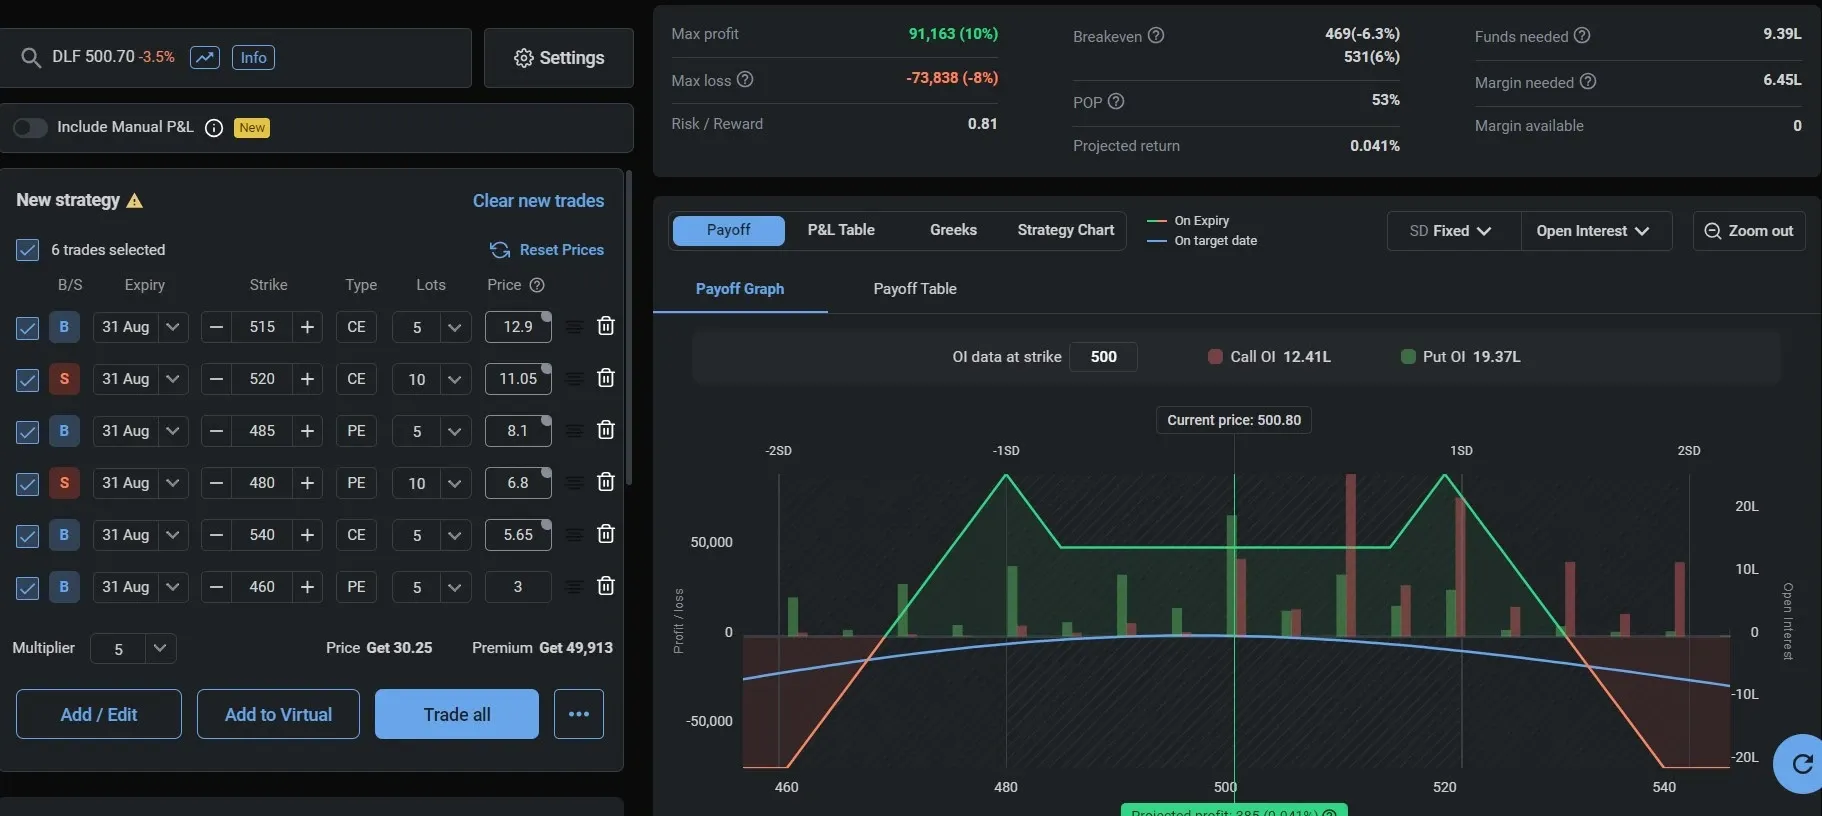
Task: Click the Trade all button
Action: 457,714
